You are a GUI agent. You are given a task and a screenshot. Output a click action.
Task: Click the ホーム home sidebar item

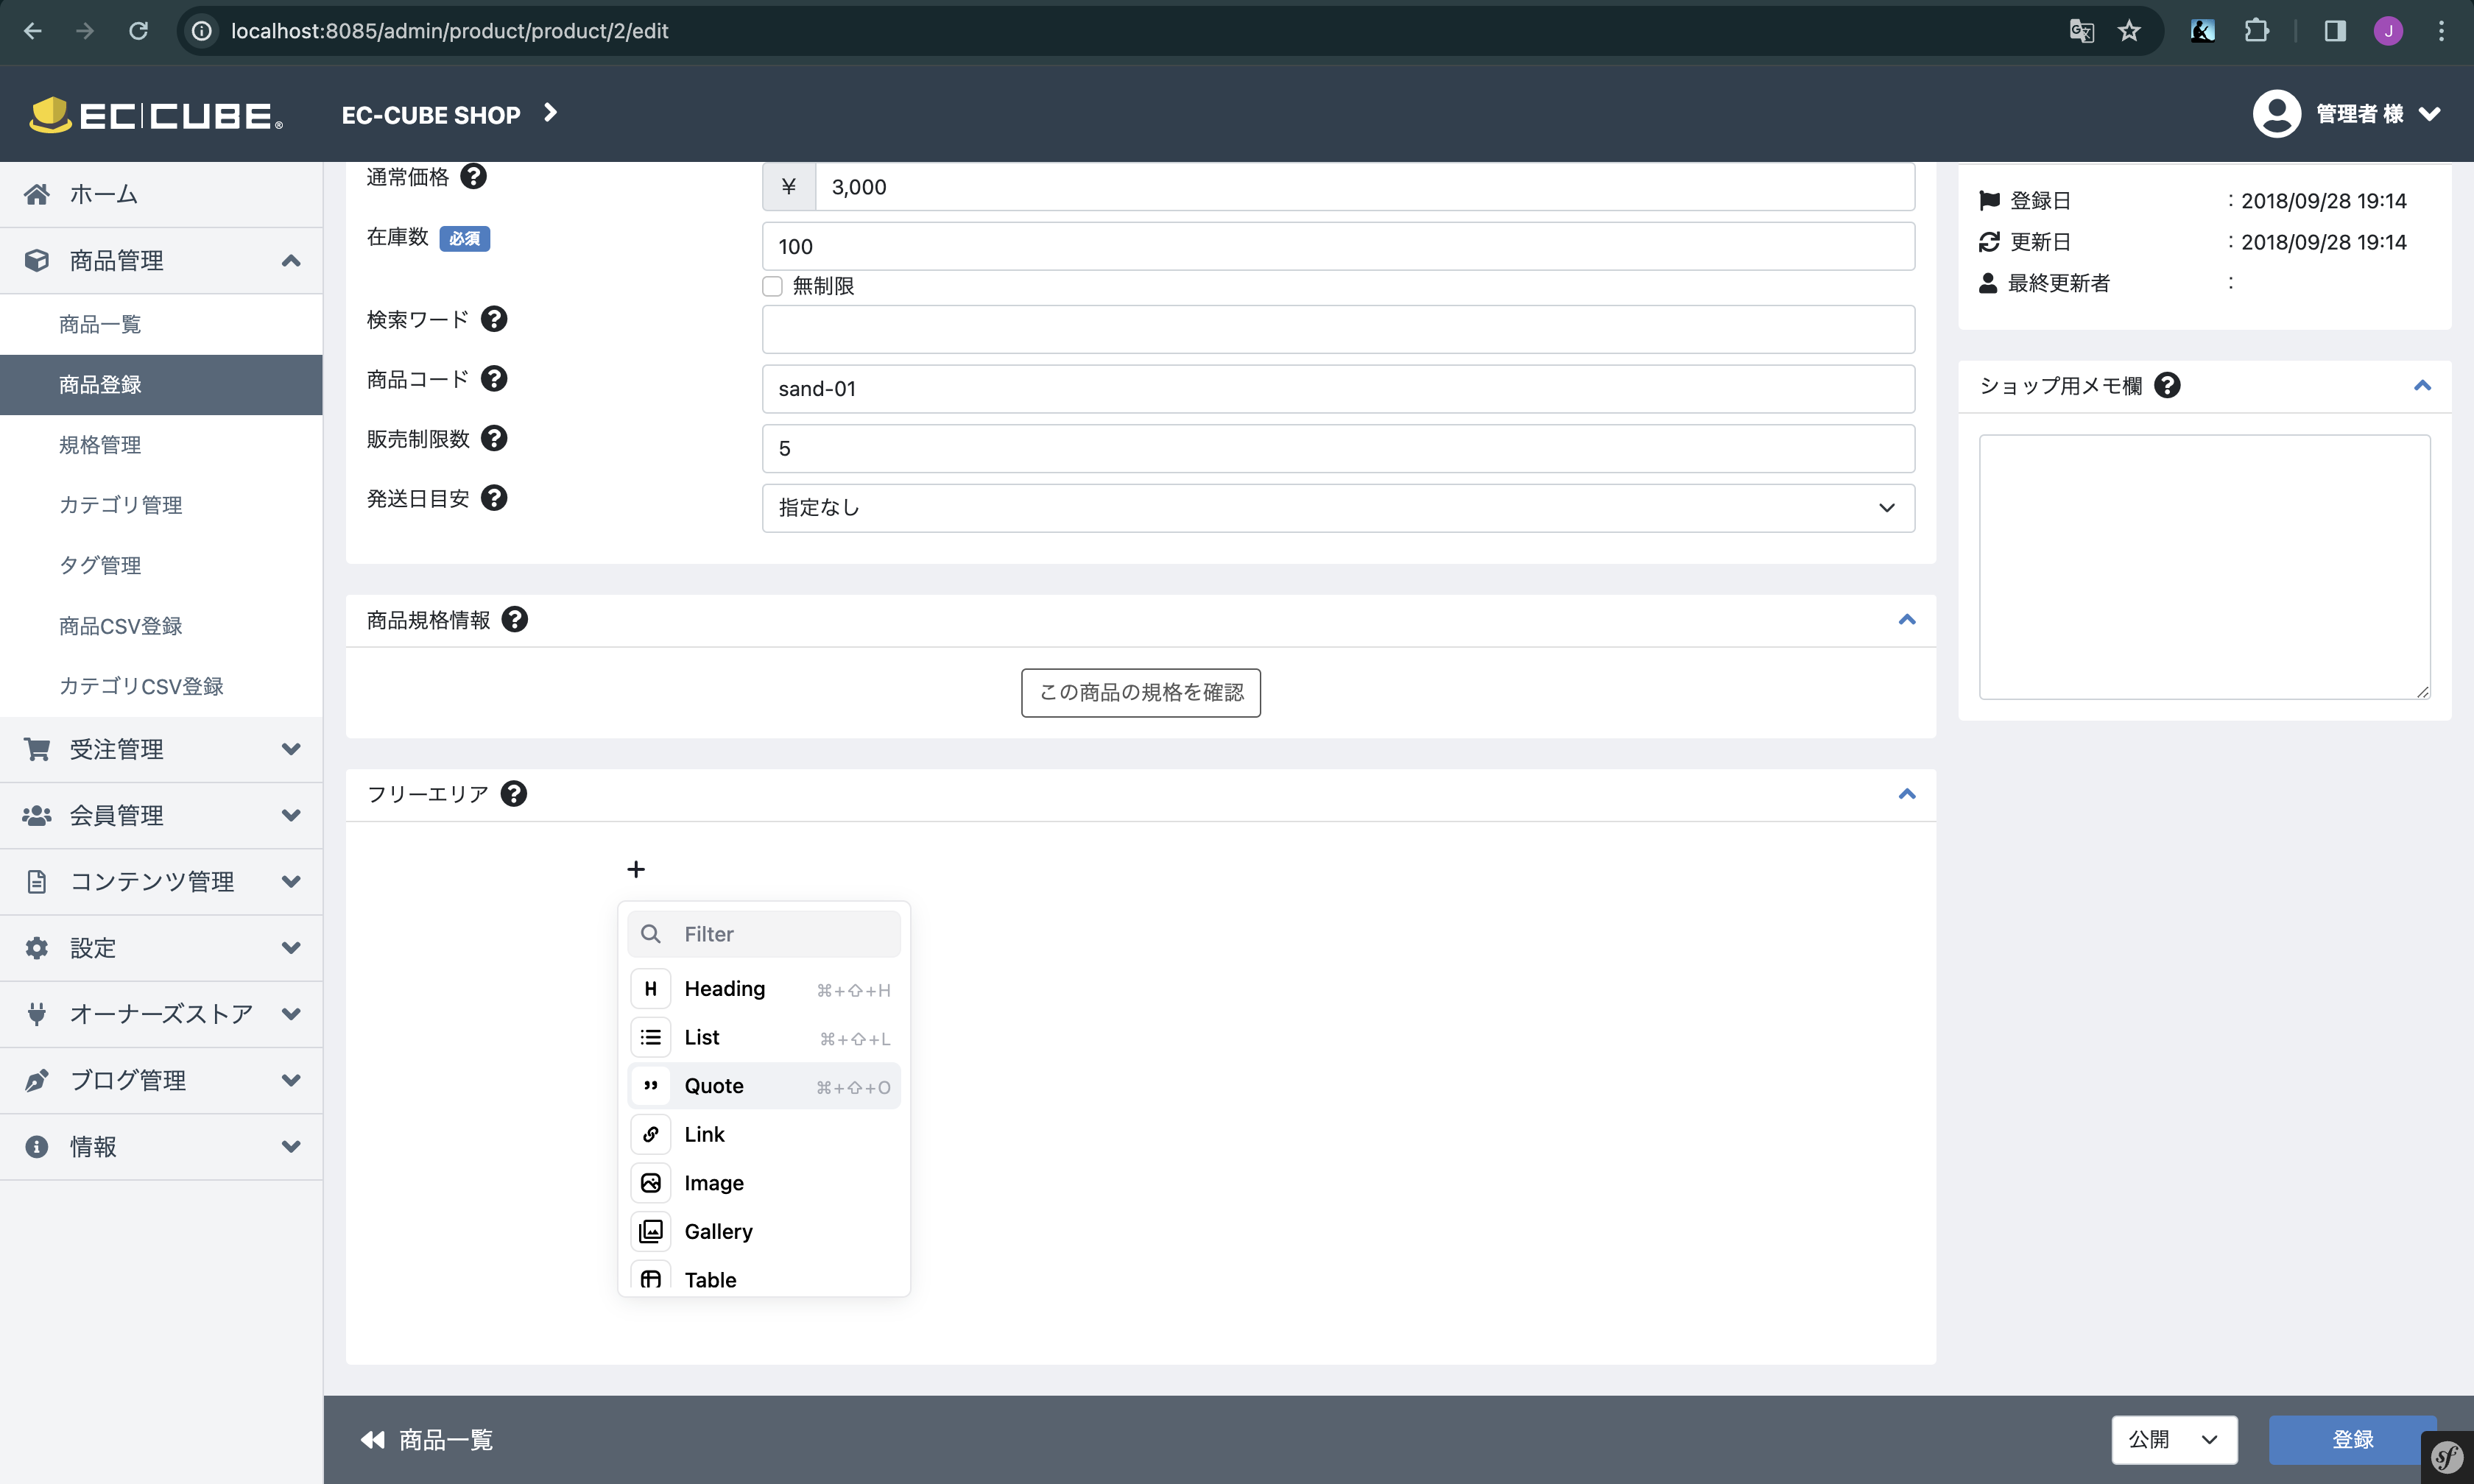coord(161,194)
